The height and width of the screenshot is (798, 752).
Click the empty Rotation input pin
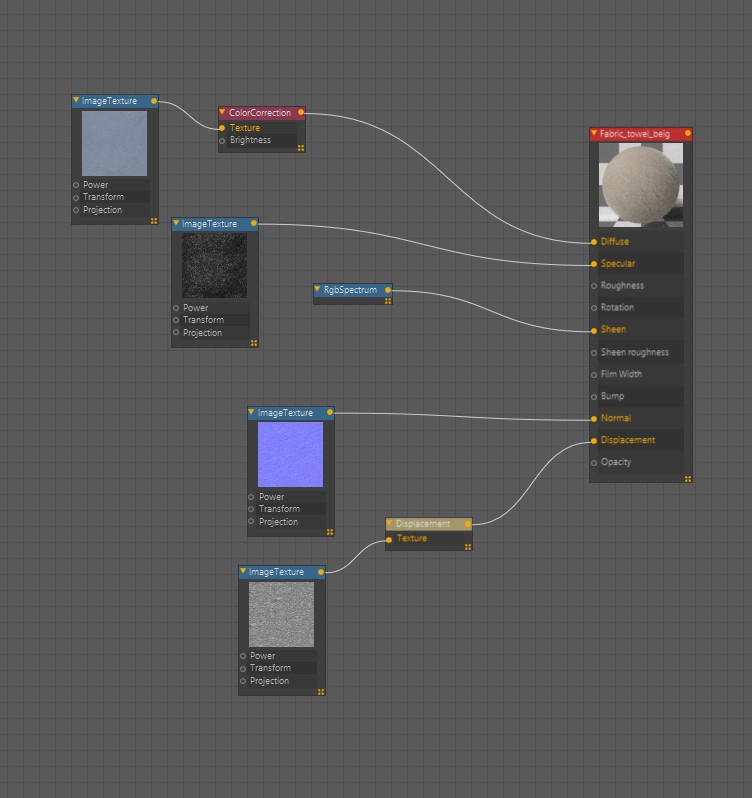point(594,308)
